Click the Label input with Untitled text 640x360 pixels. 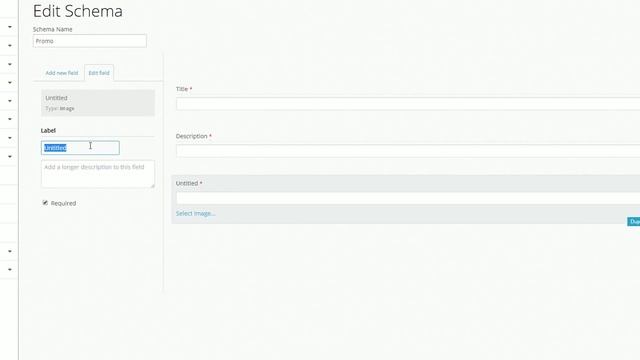[x=80, y=148]
